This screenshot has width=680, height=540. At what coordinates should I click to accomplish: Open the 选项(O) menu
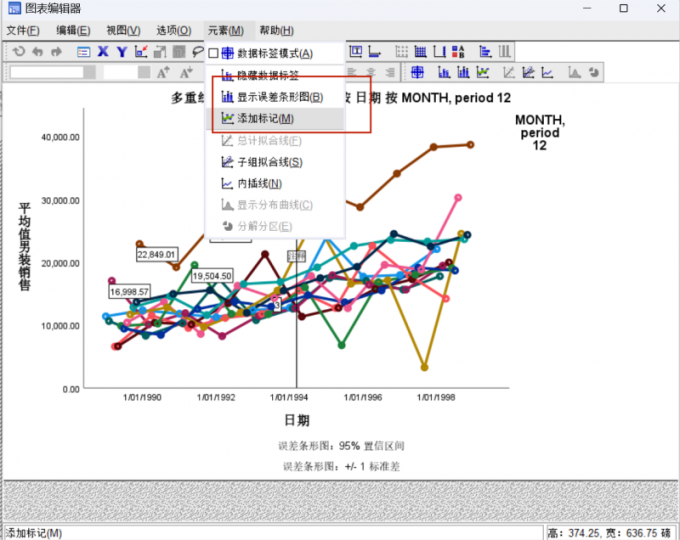tap(174, 30)
